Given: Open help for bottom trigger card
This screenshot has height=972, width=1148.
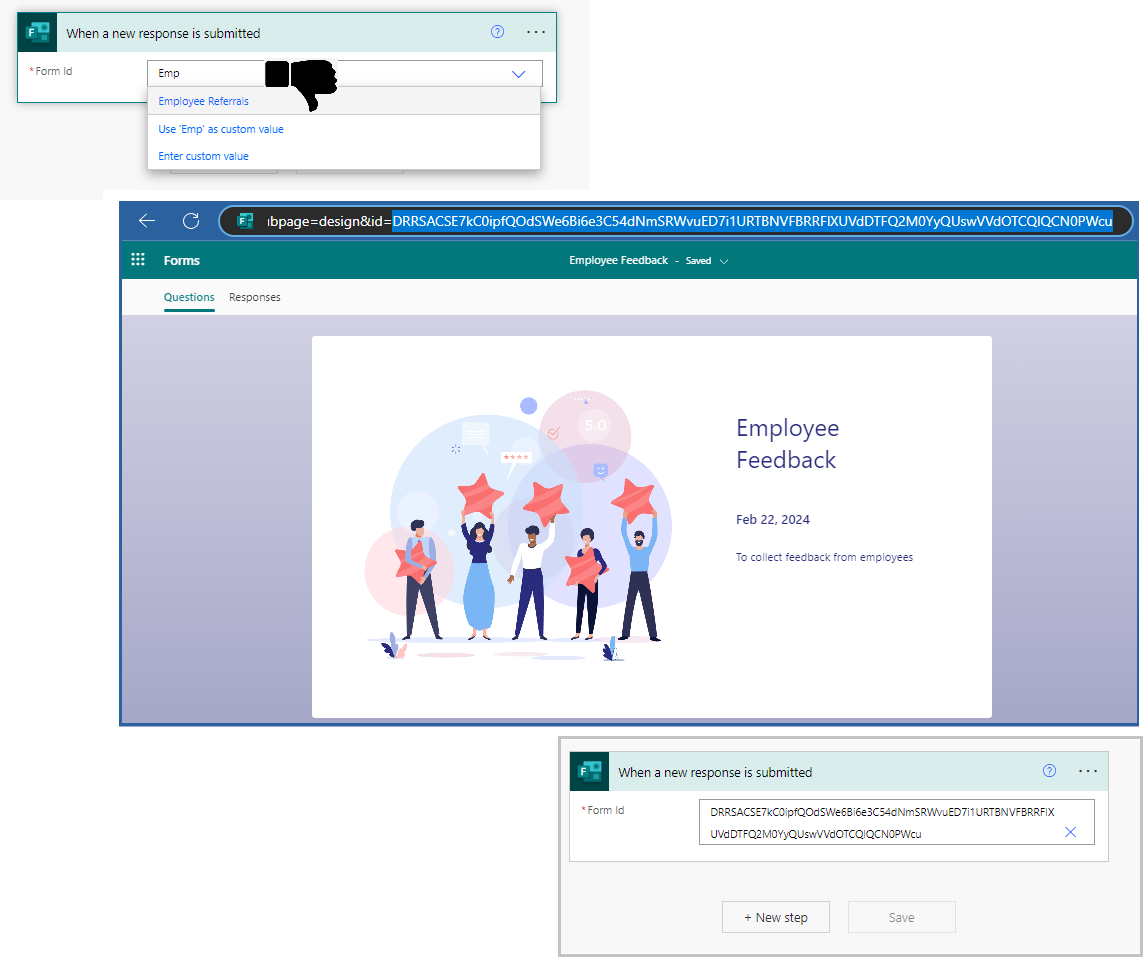Looking at the screenshot, I should [1049, 771].
